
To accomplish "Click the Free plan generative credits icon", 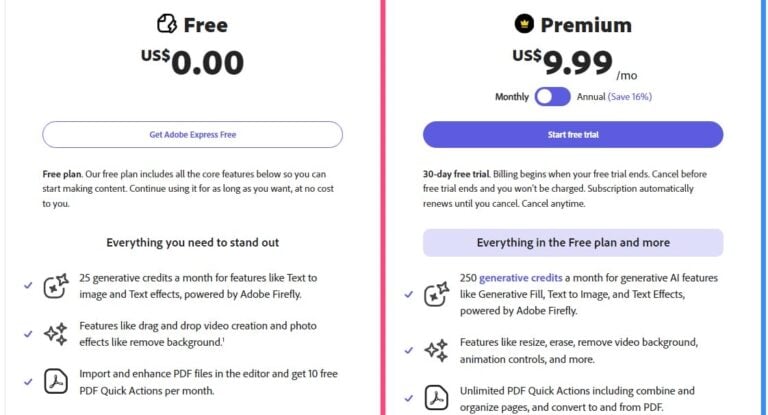I will (x=55, y=286).
